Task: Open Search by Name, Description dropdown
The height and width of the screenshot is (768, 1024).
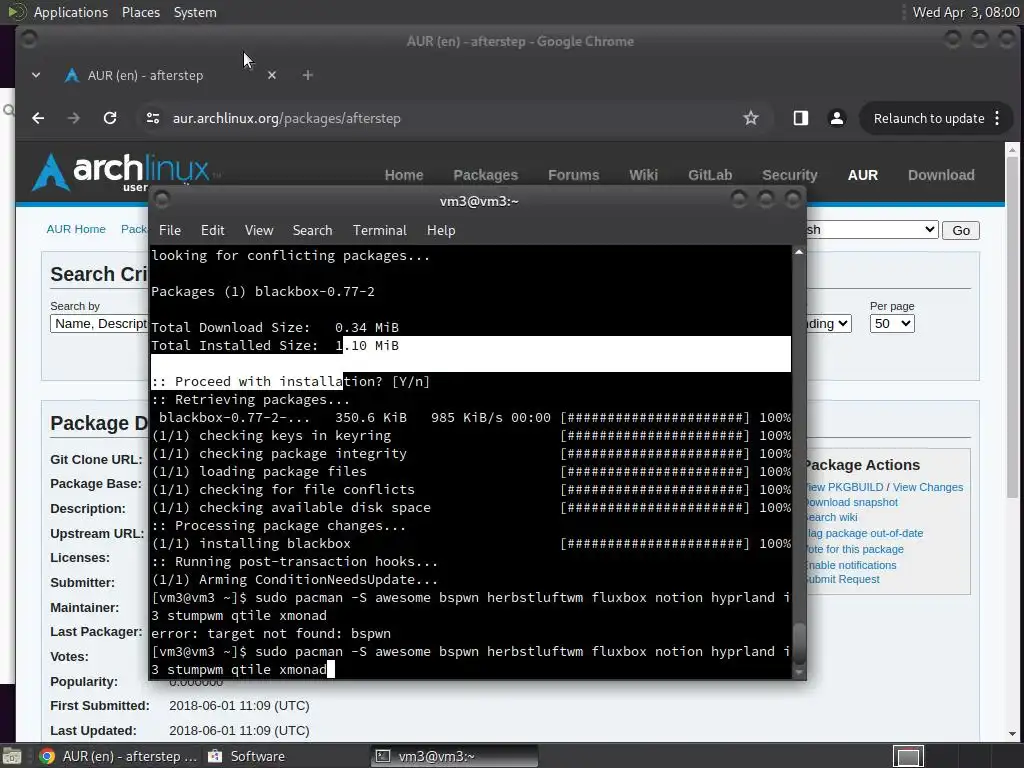Action: tap(99, 323)
